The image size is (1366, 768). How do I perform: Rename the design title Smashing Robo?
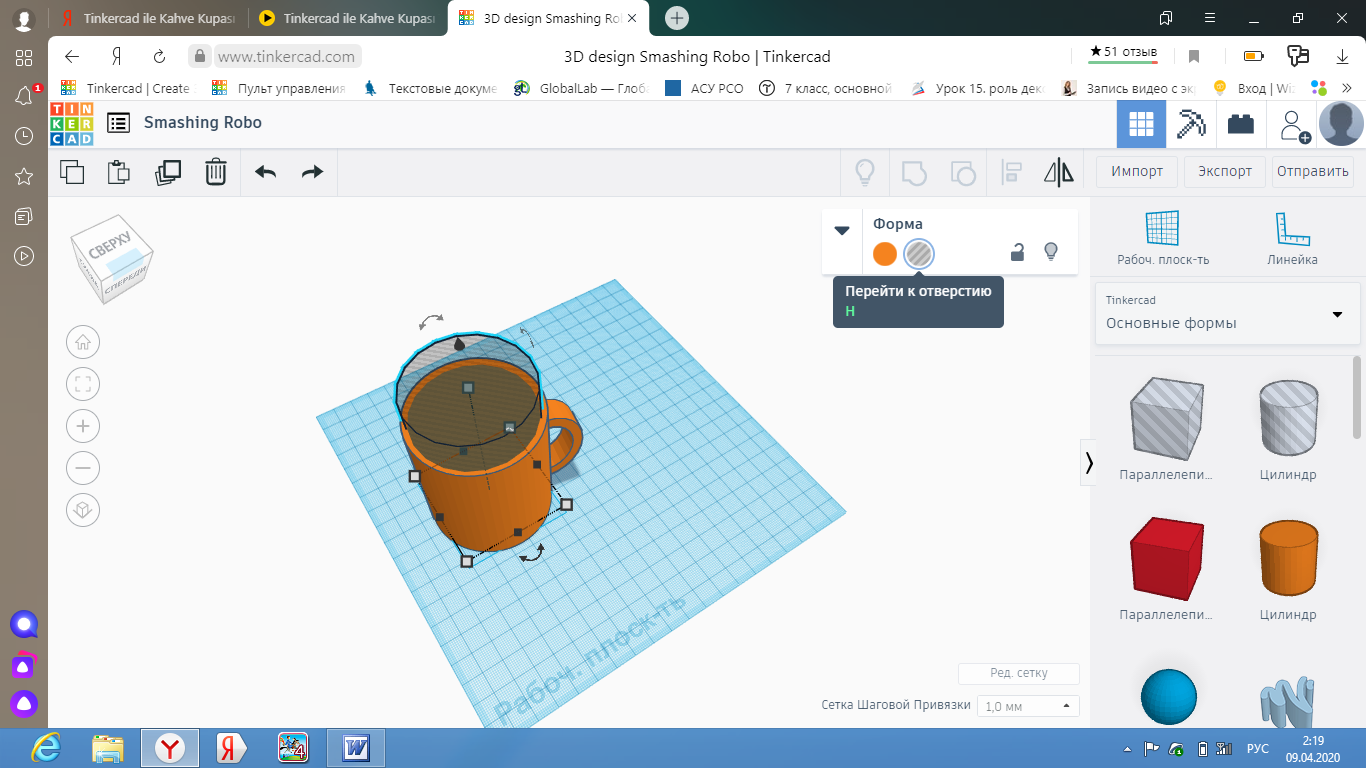tap(203, 123)
